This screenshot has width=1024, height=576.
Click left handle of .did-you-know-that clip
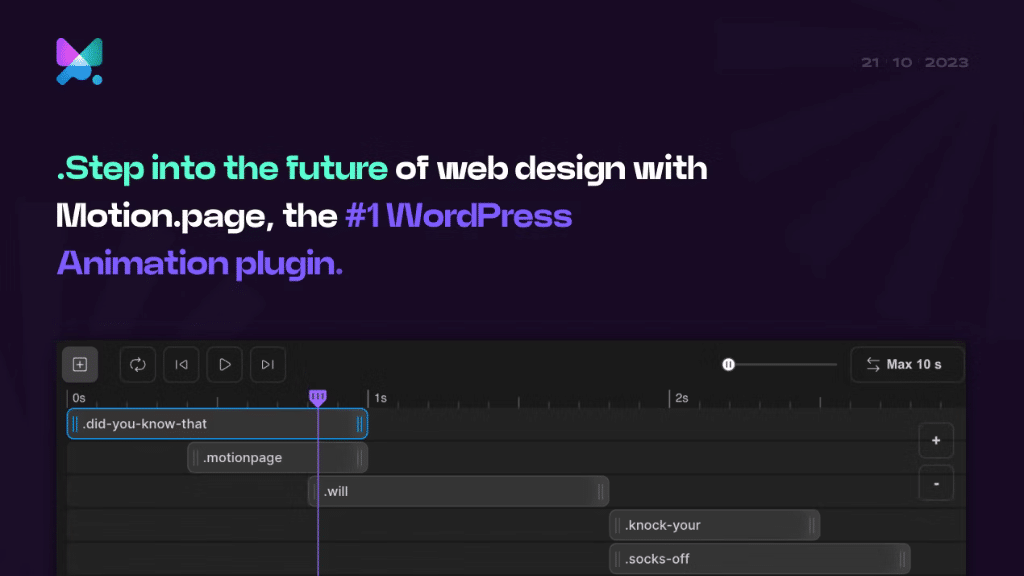coord(75,424)
